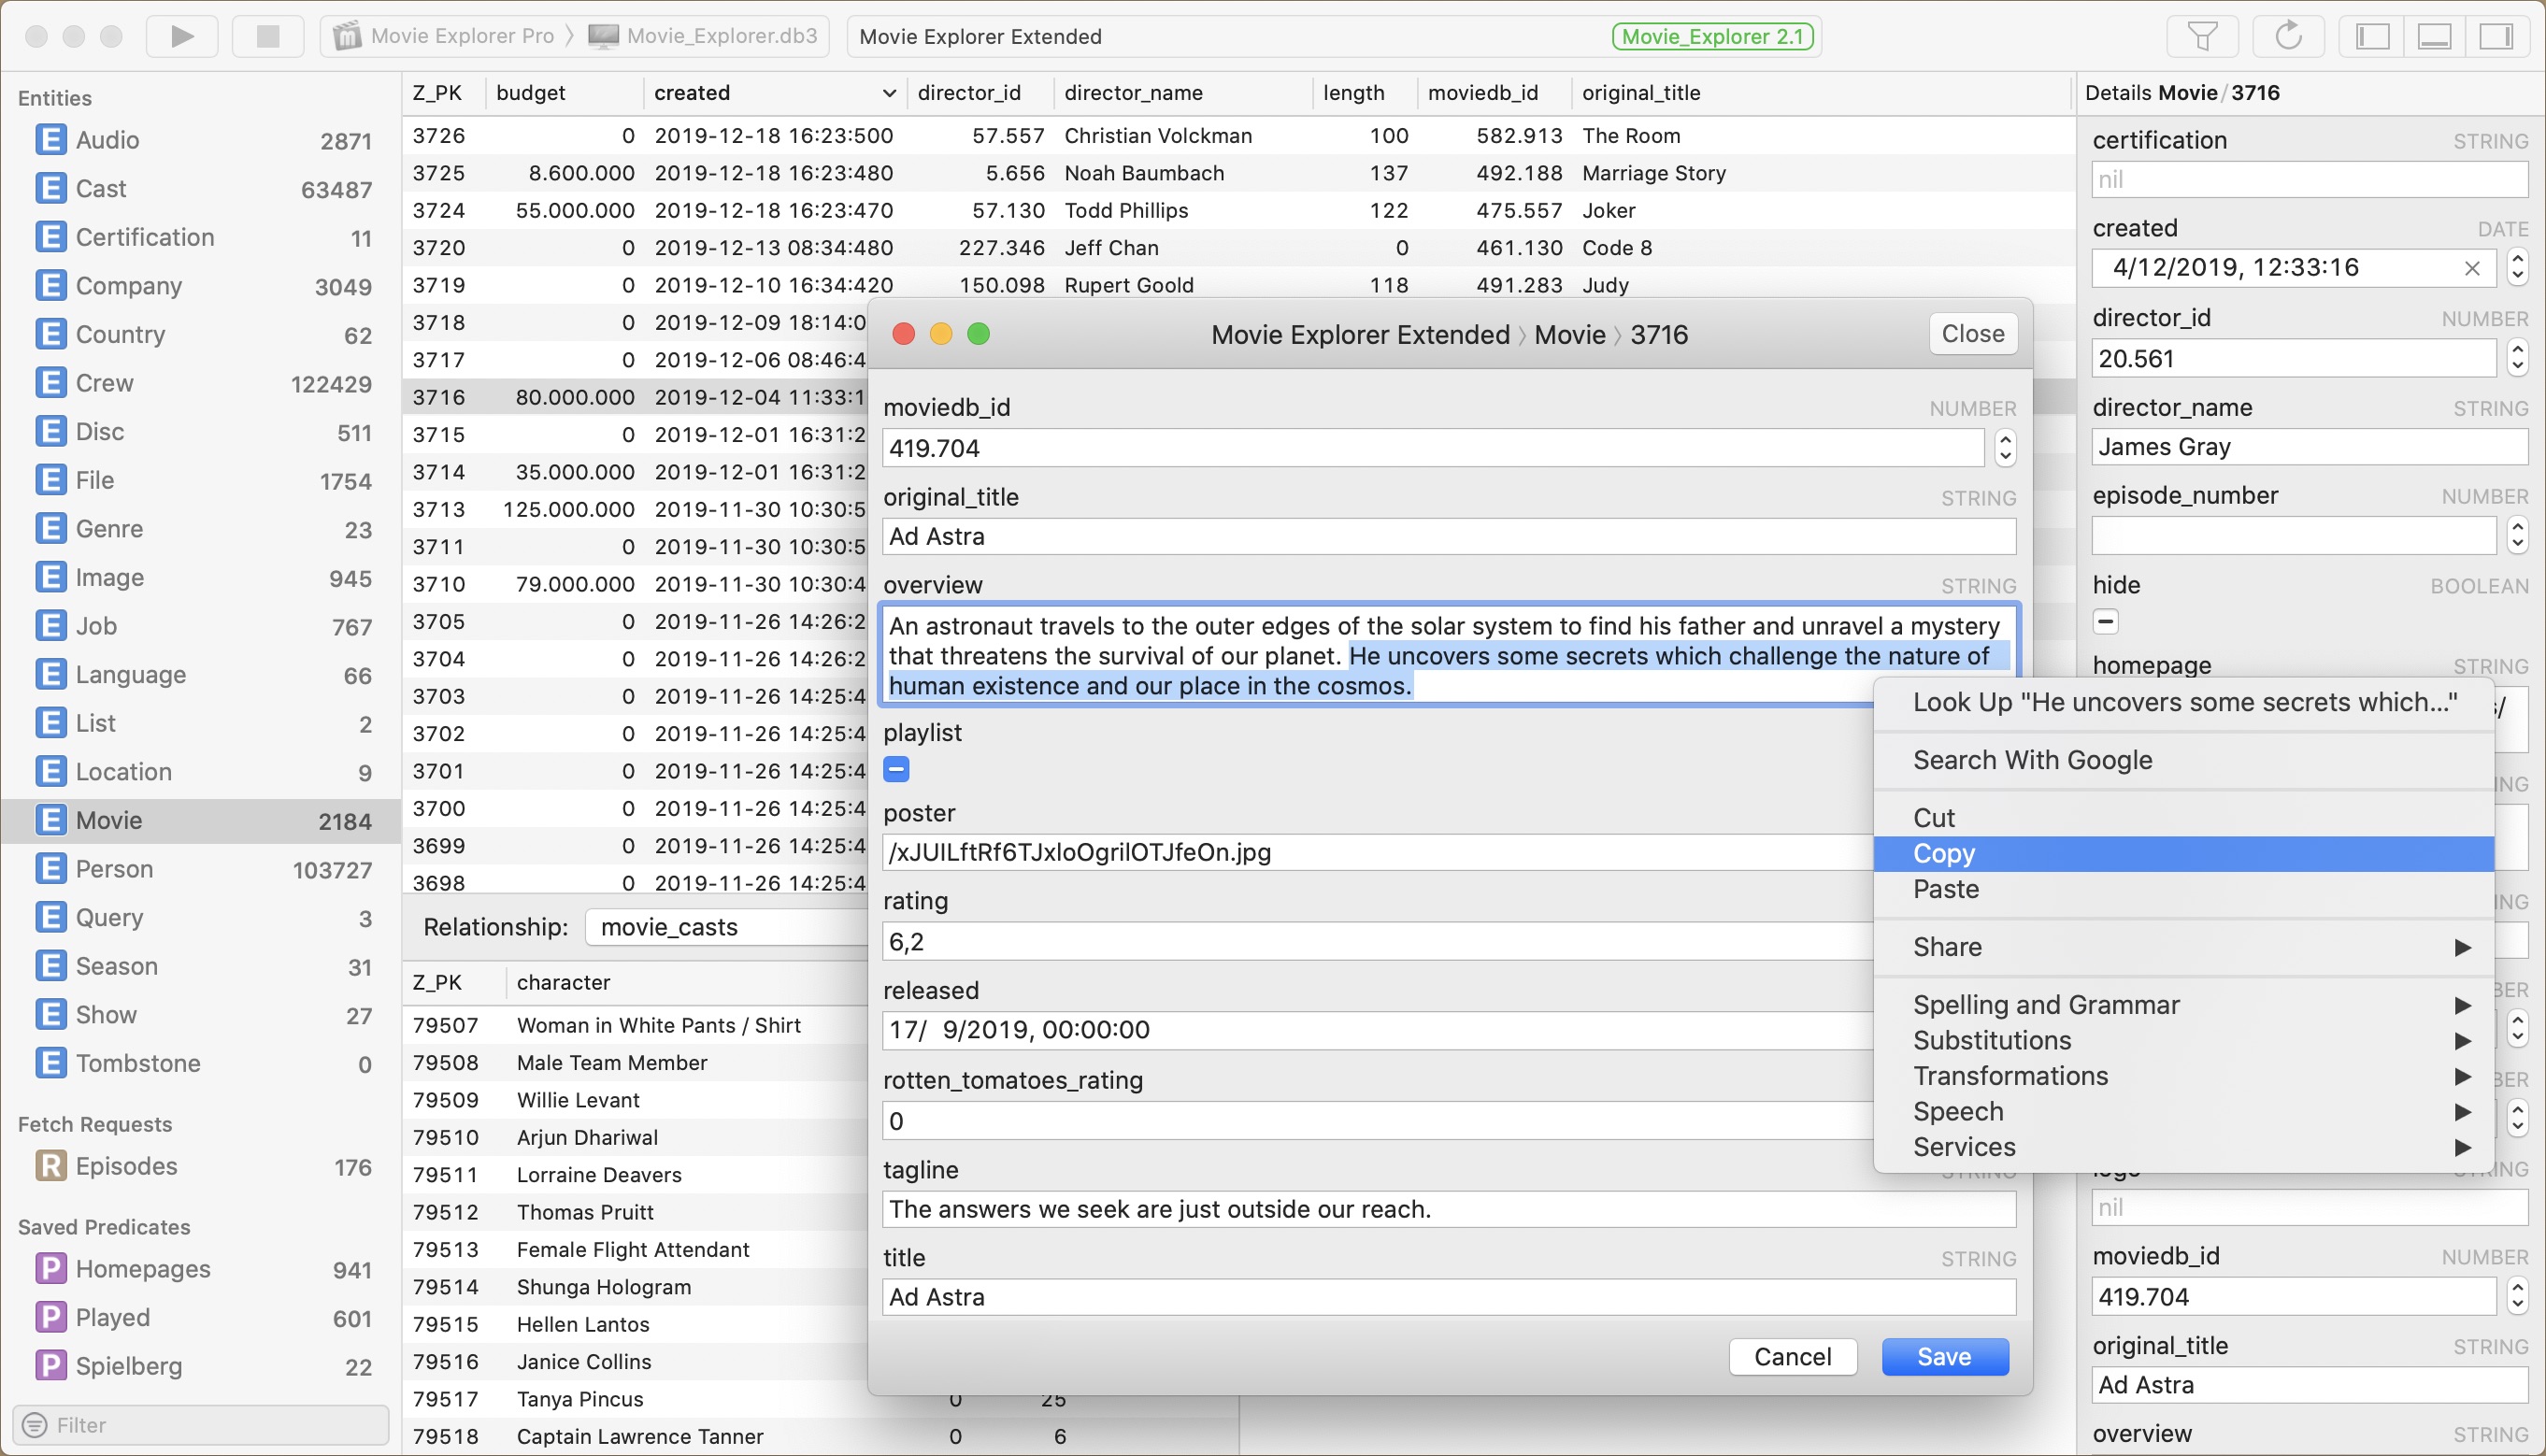Select the Country entity
Image resolution: width=2546 pixels, height=1456 pixels.
click(203, 334)
